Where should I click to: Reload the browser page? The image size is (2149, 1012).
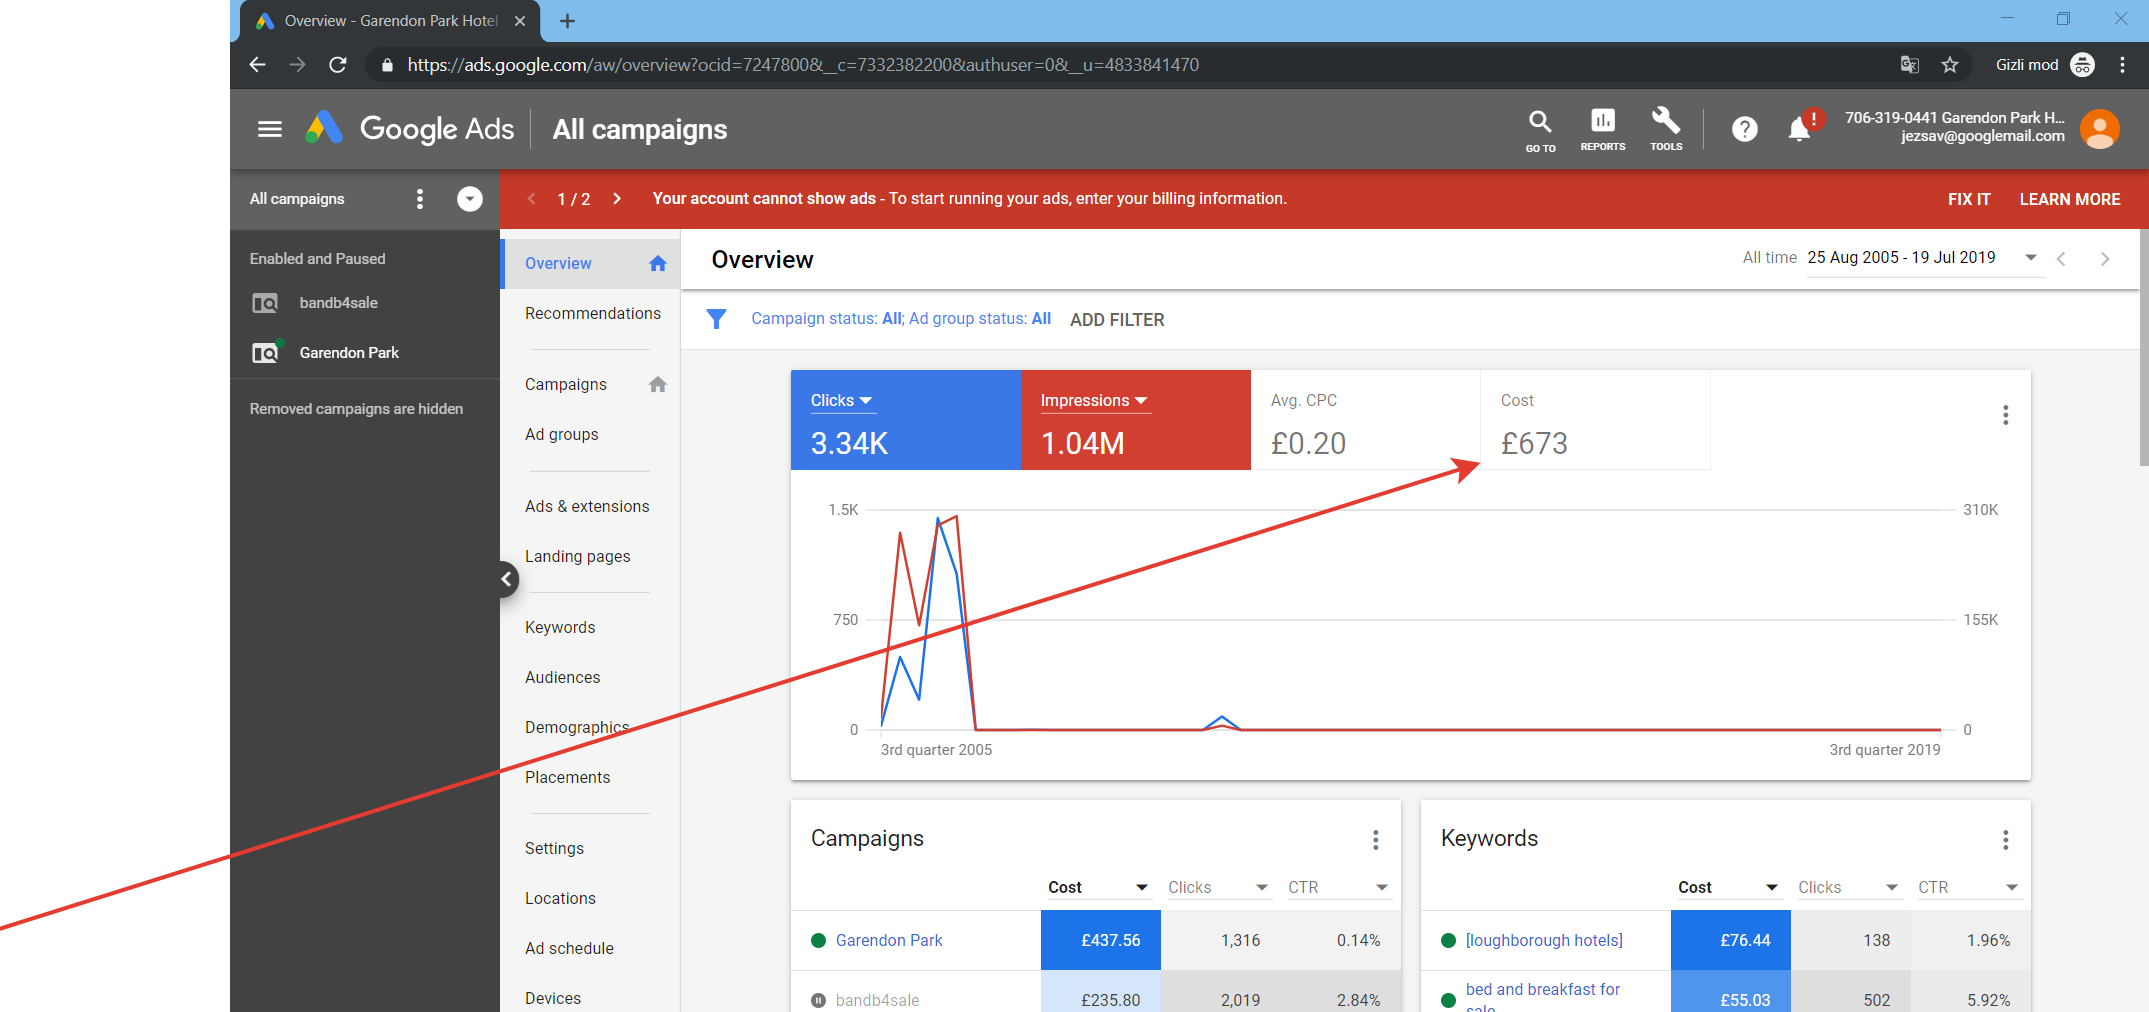tap(338, 65)
